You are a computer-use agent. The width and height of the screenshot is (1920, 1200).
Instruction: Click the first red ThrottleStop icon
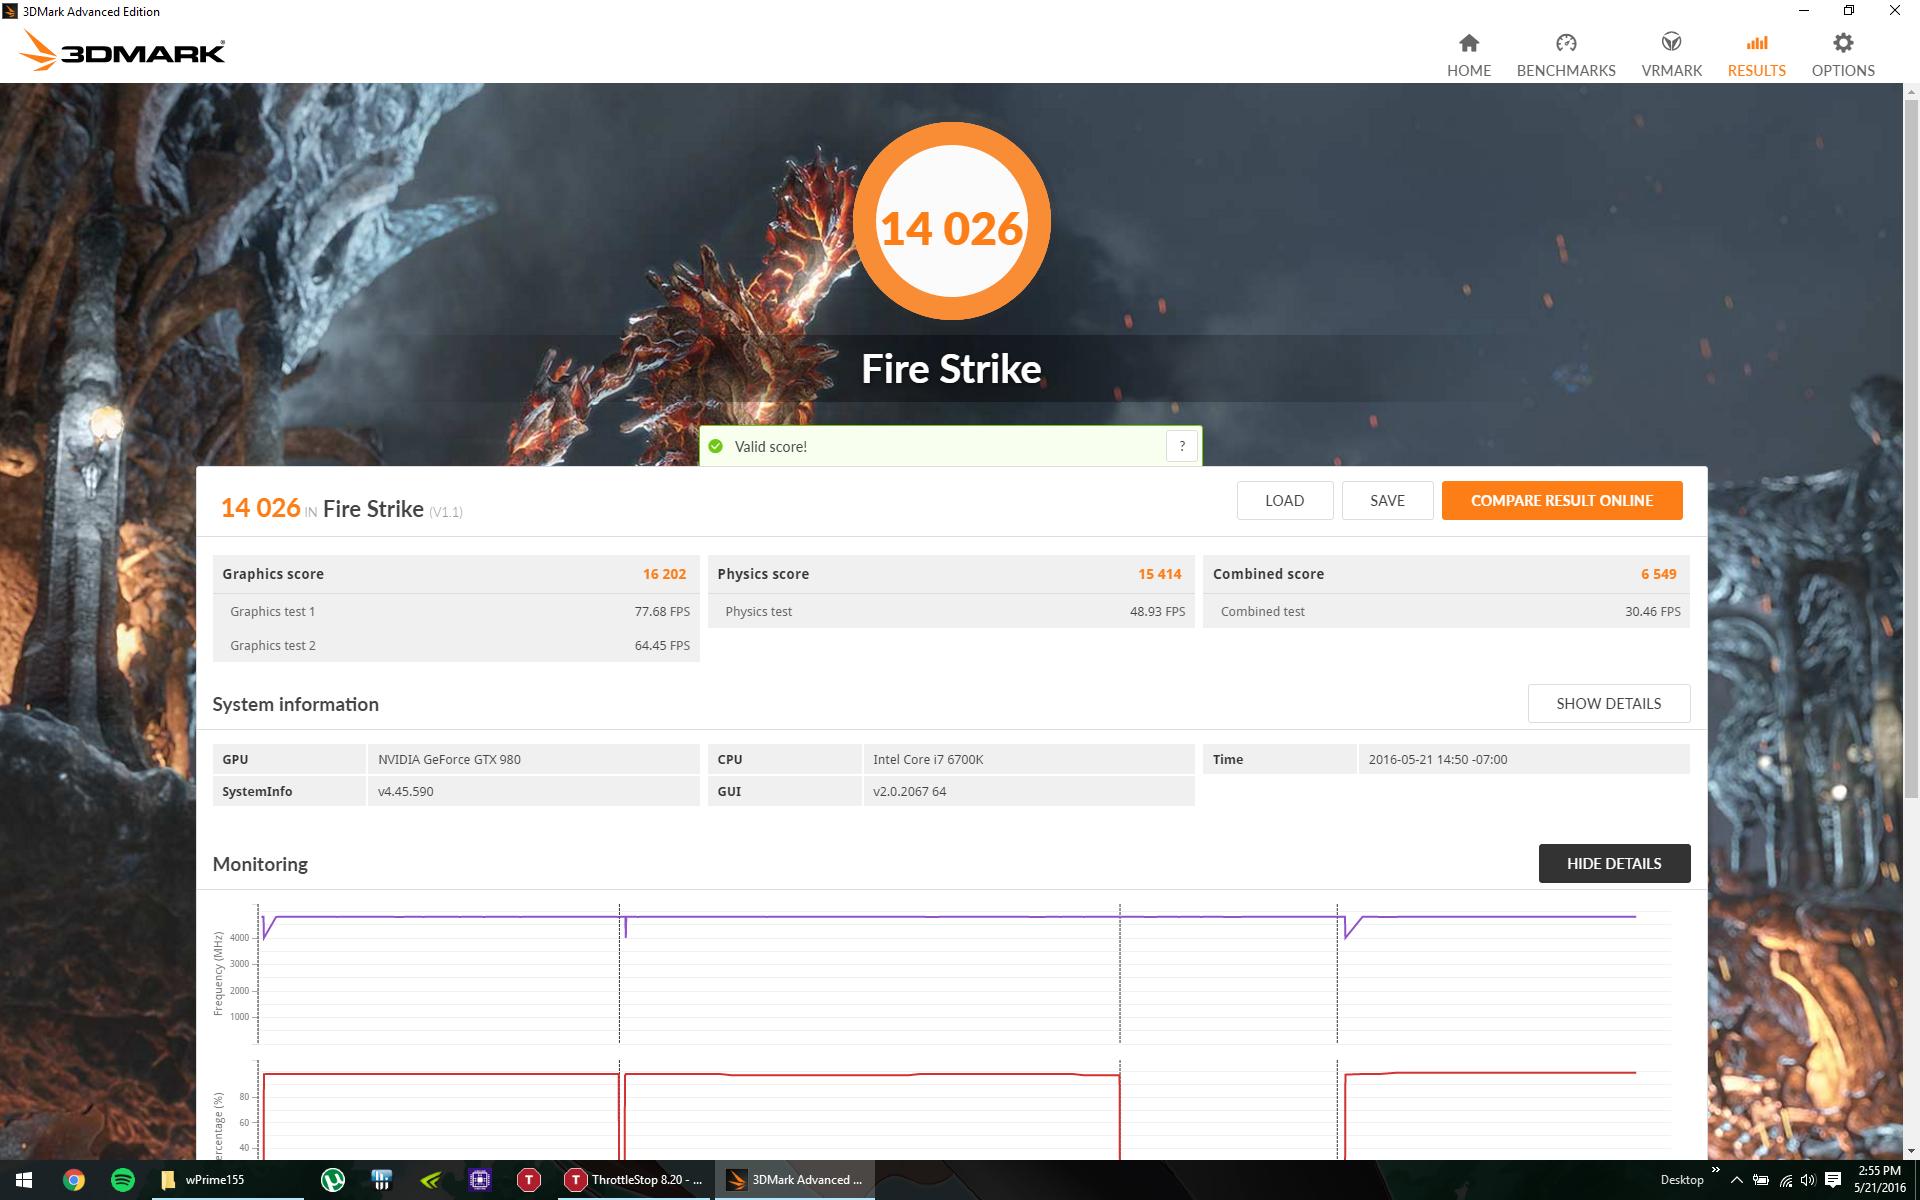(528, 1180)
